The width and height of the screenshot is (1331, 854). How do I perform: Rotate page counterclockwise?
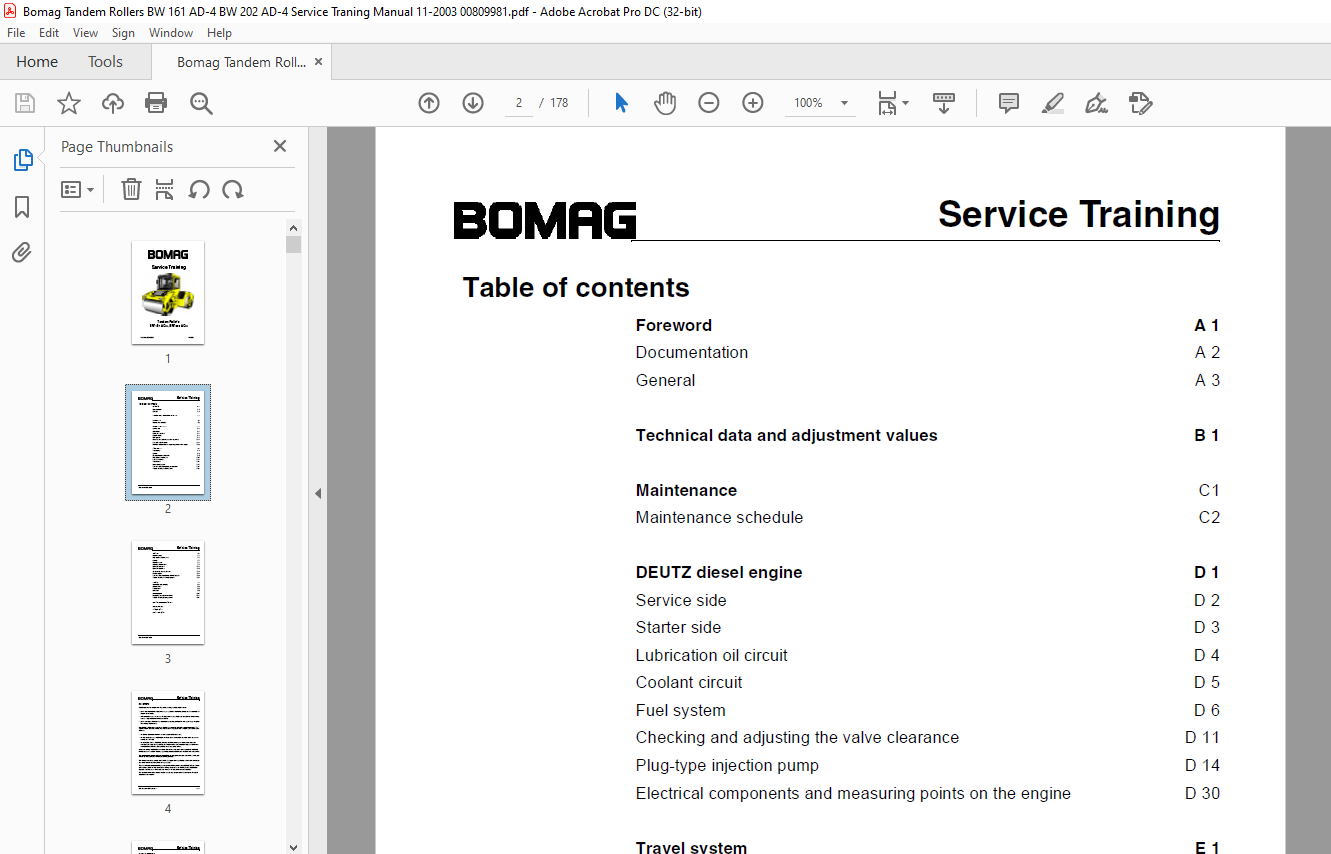[x=199, y=189]
